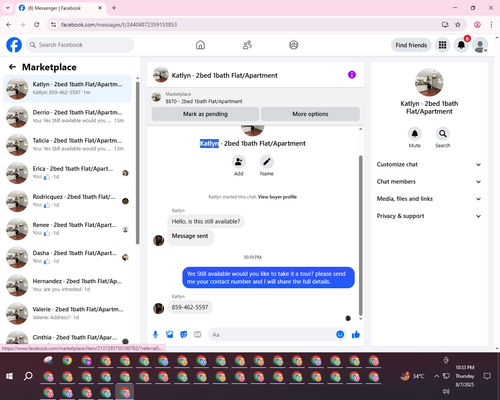Open the View buyer profile link
This screenshot has width=500, height=400.
[277, 197]
